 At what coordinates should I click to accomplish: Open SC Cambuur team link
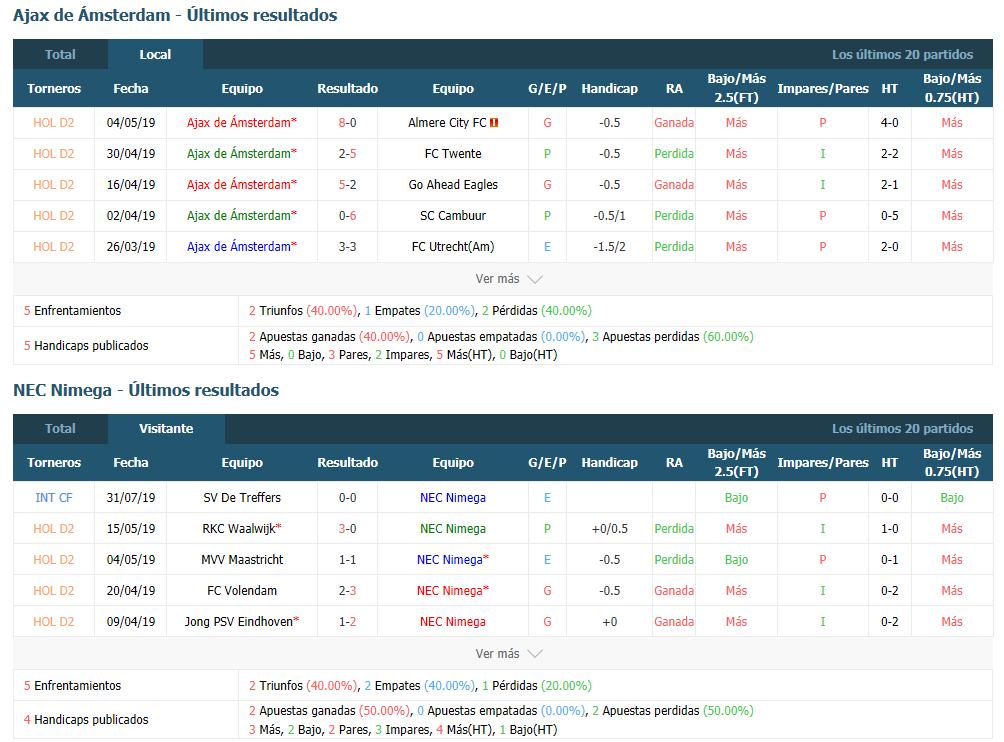click(453, 216)
